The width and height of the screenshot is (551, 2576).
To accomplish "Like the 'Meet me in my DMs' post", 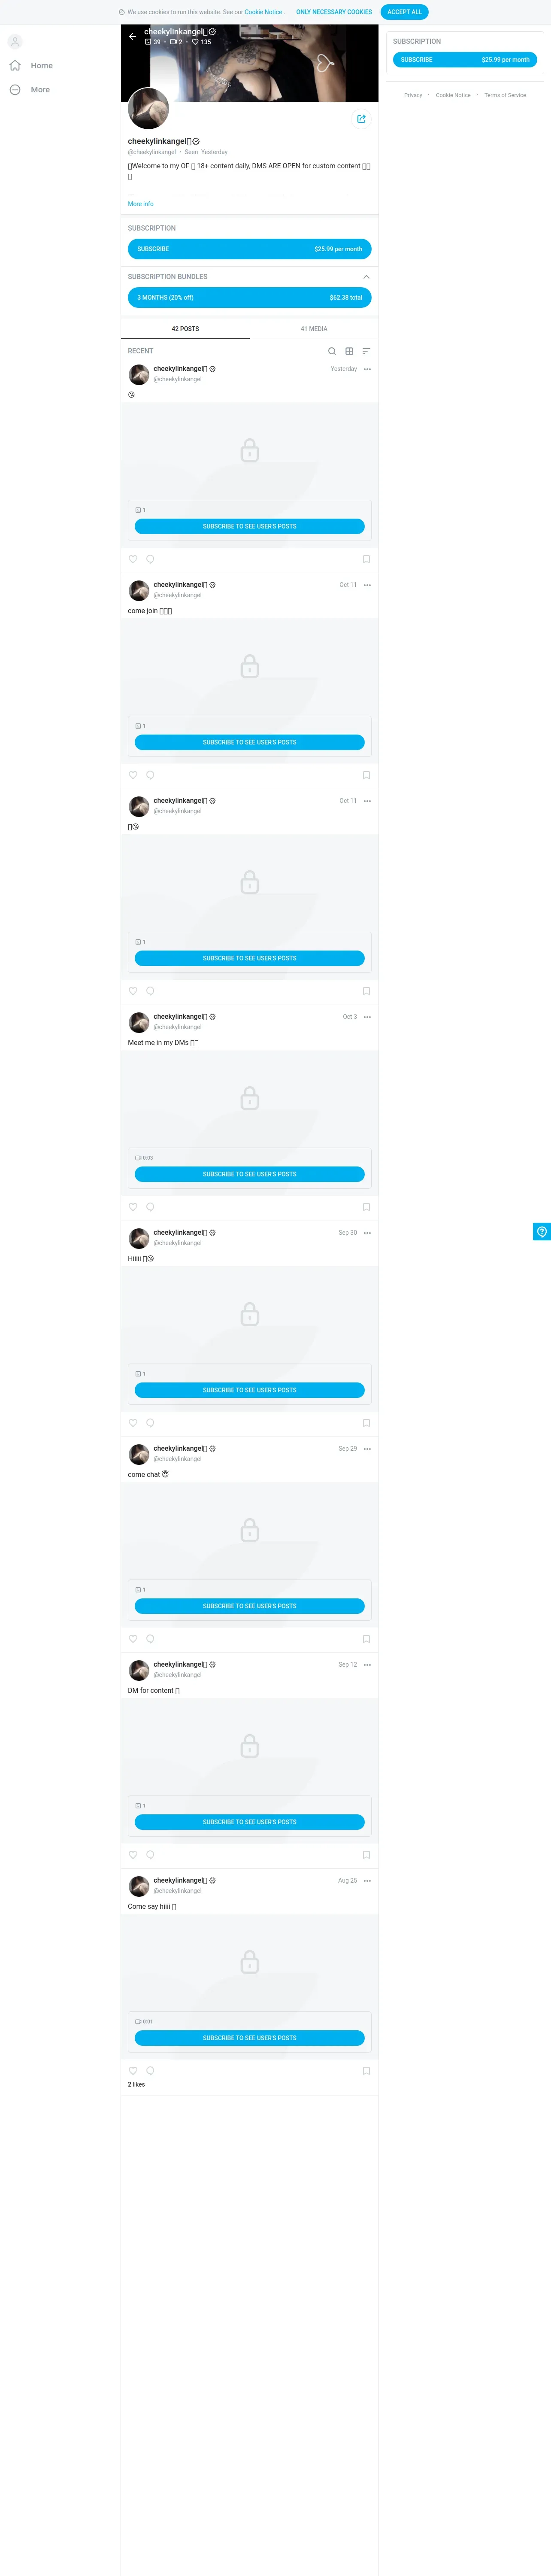I will tap(133, 1207).
